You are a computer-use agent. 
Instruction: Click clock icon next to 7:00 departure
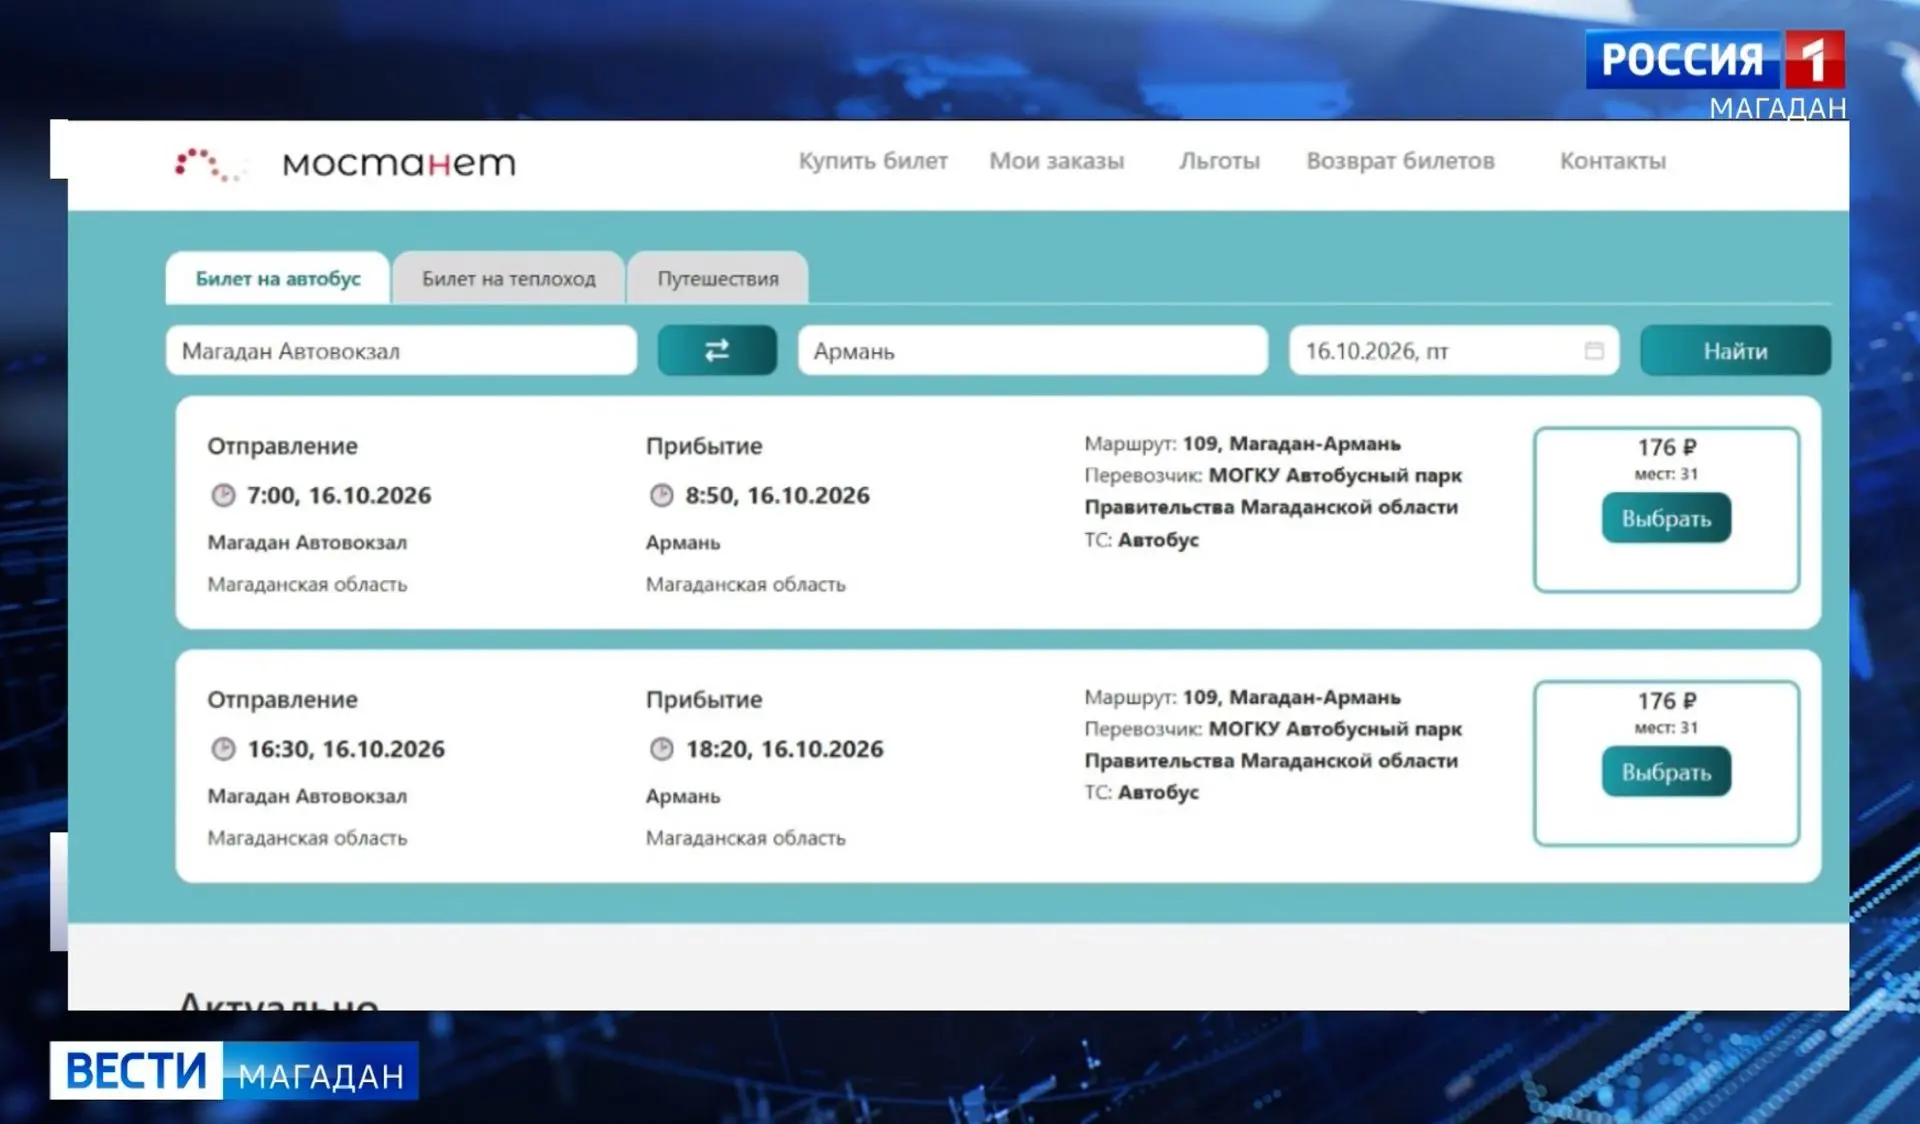223,495
